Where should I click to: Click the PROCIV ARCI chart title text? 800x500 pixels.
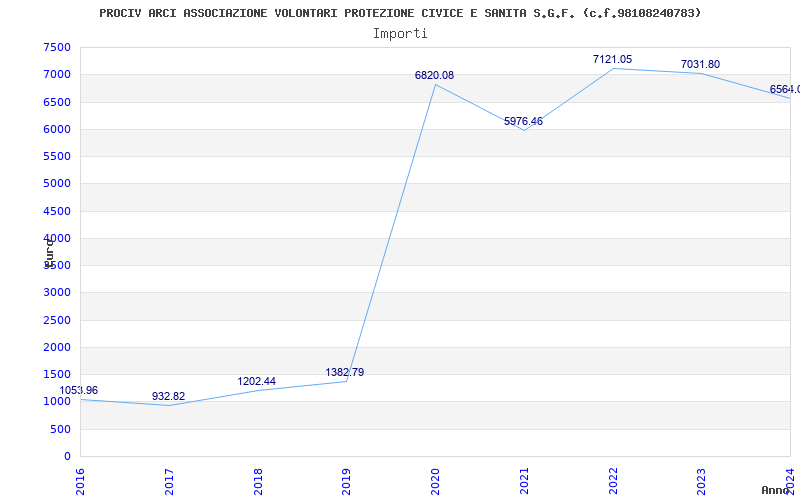(400, 13)
